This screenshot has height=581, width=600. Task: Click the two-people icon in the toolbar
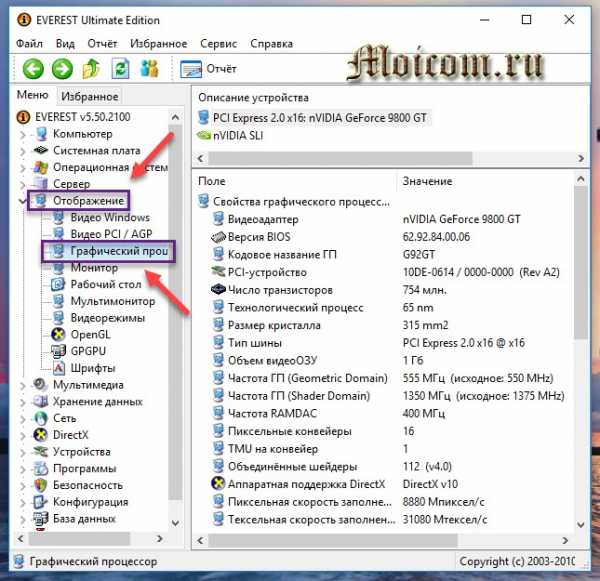coord(150,69)
